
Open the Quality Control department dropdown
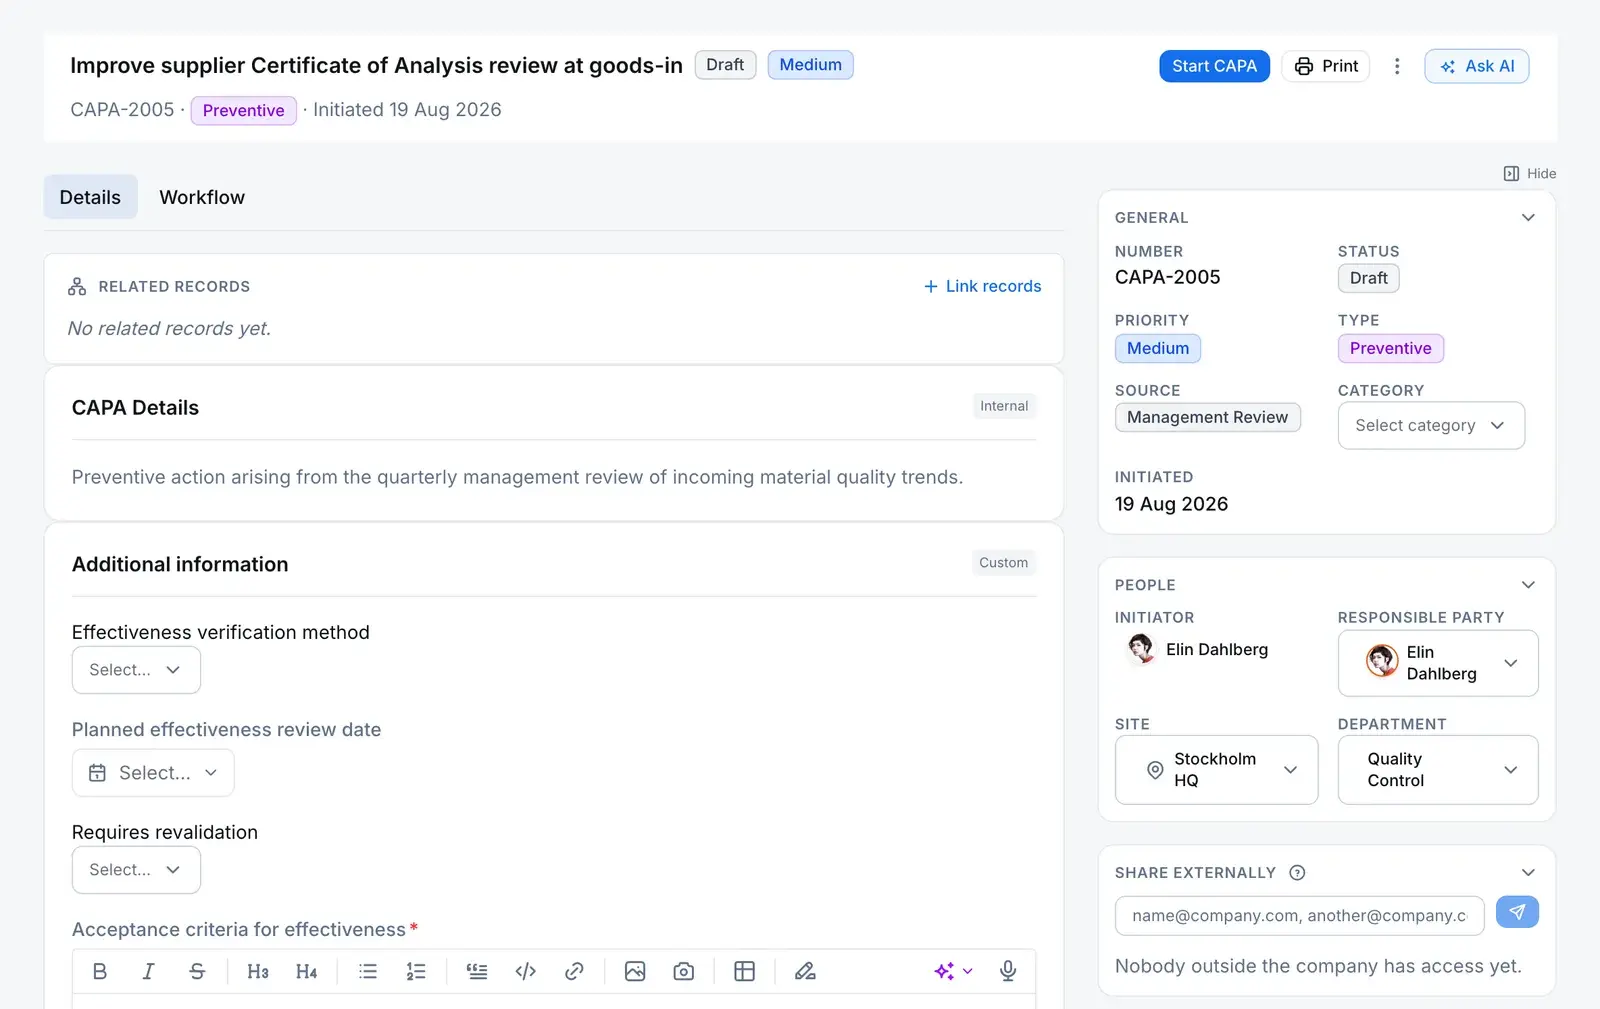pos(1438,770)
